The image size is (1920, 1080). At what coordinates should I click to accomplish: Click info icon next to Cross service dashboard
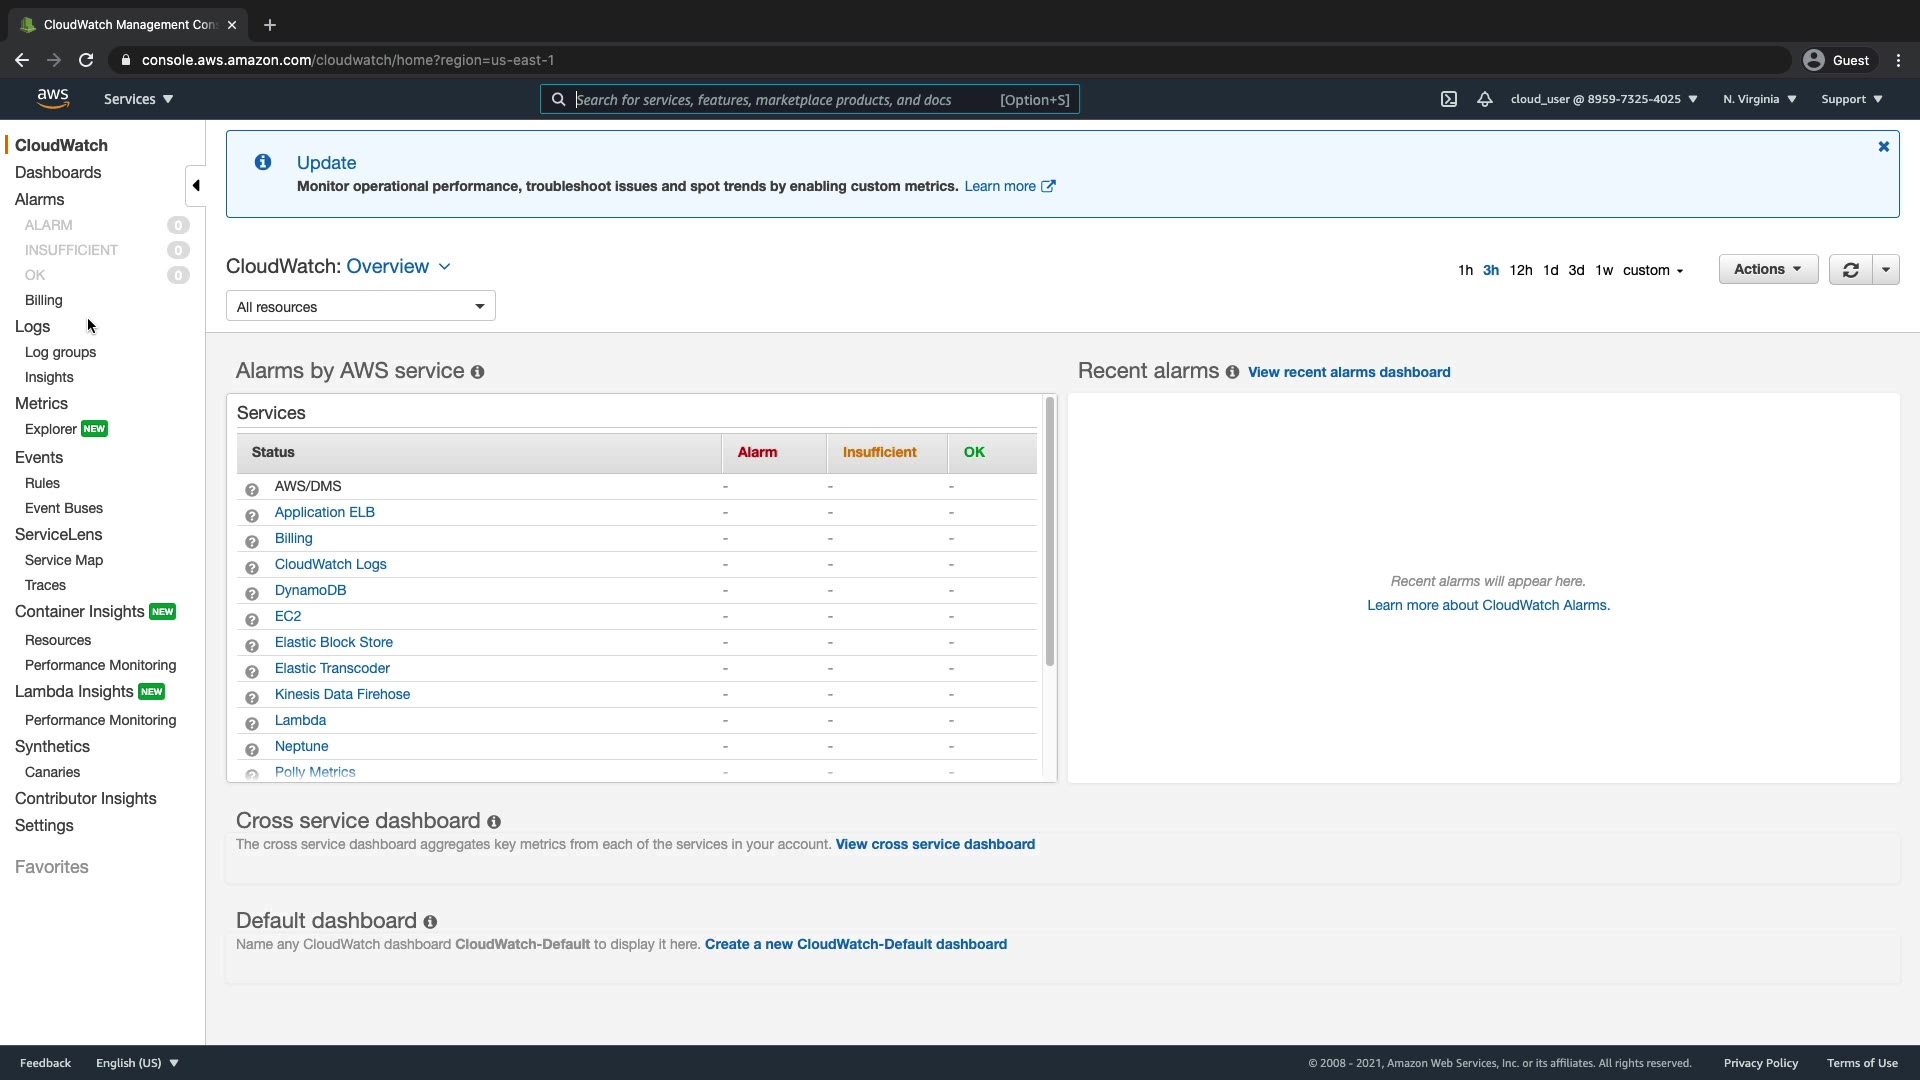(x=494, y=822)
